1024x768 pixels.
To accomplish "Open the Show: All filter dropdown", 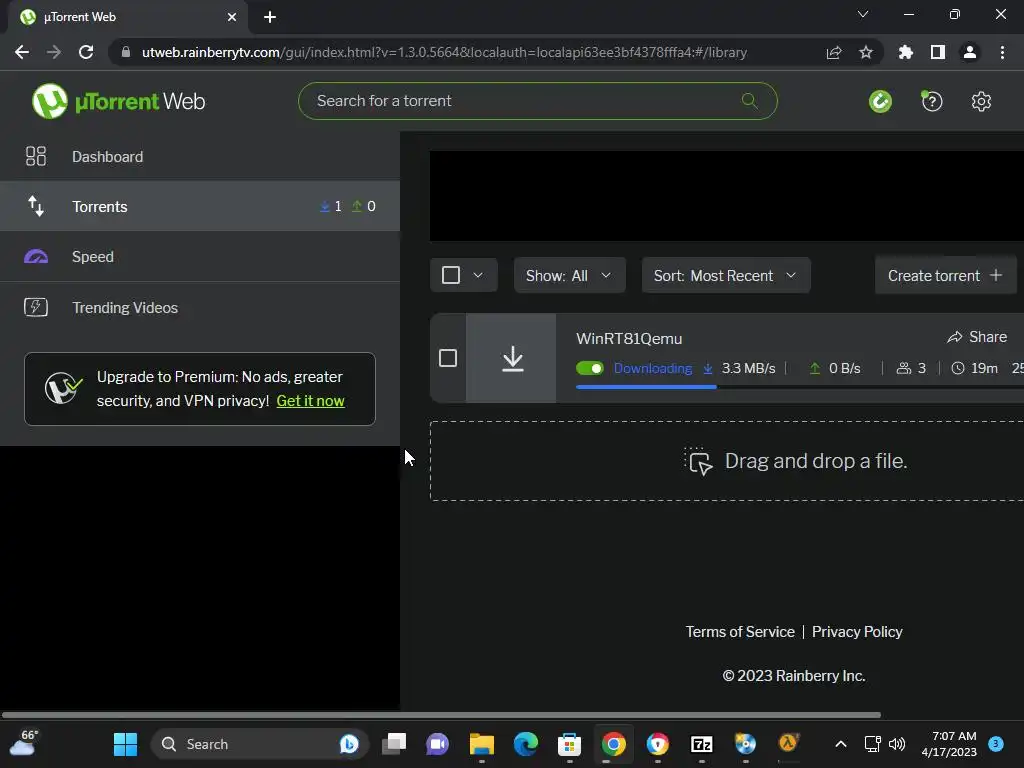I will [x=569, y=275].
